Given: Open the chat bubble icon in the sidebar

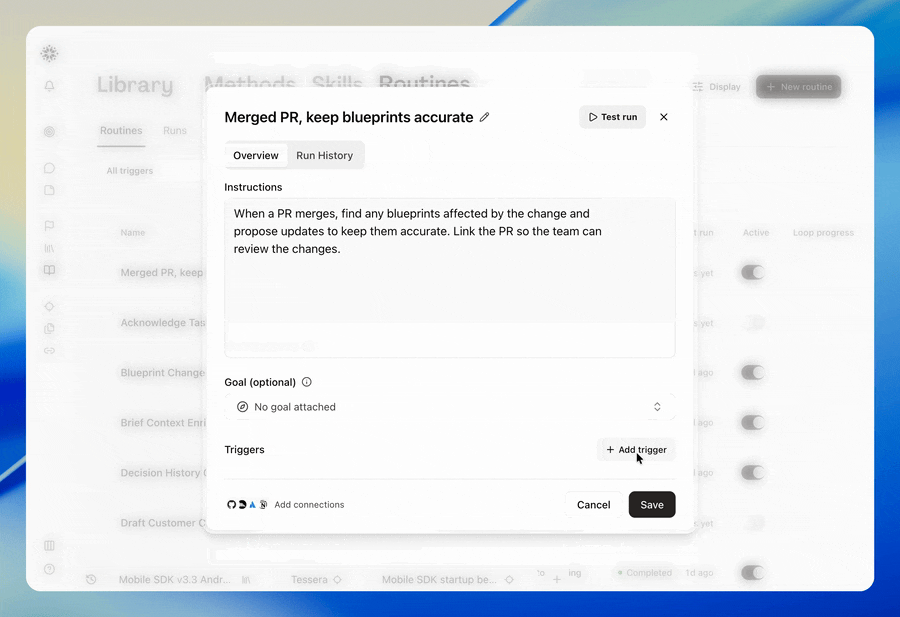Looking at the screenshot, I should coord(49,168).
